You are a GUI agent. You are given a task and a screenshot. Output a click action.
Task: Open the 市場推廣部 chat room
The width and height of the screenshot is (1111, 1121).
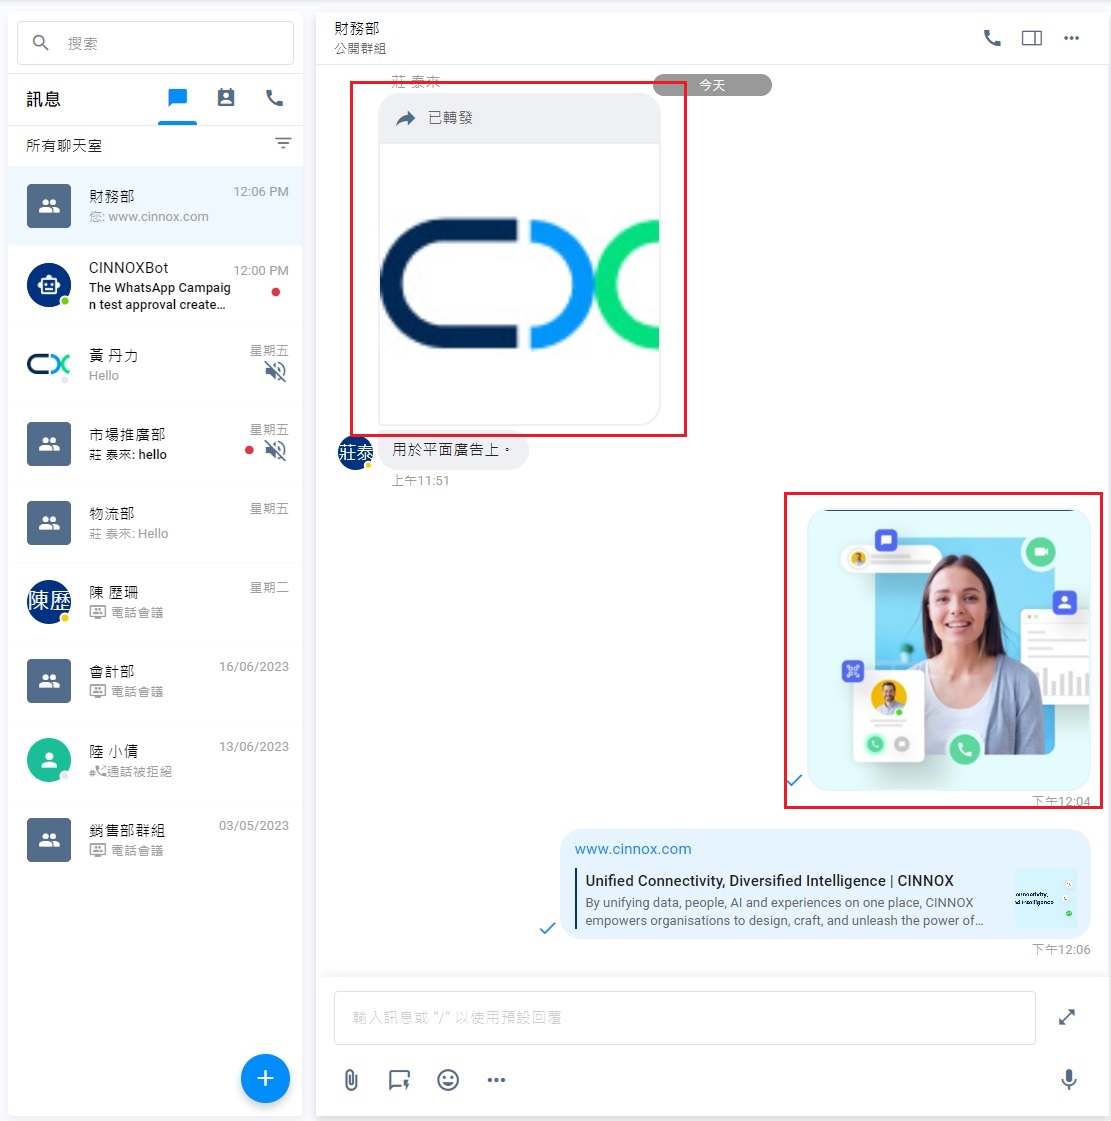point(155,444)
